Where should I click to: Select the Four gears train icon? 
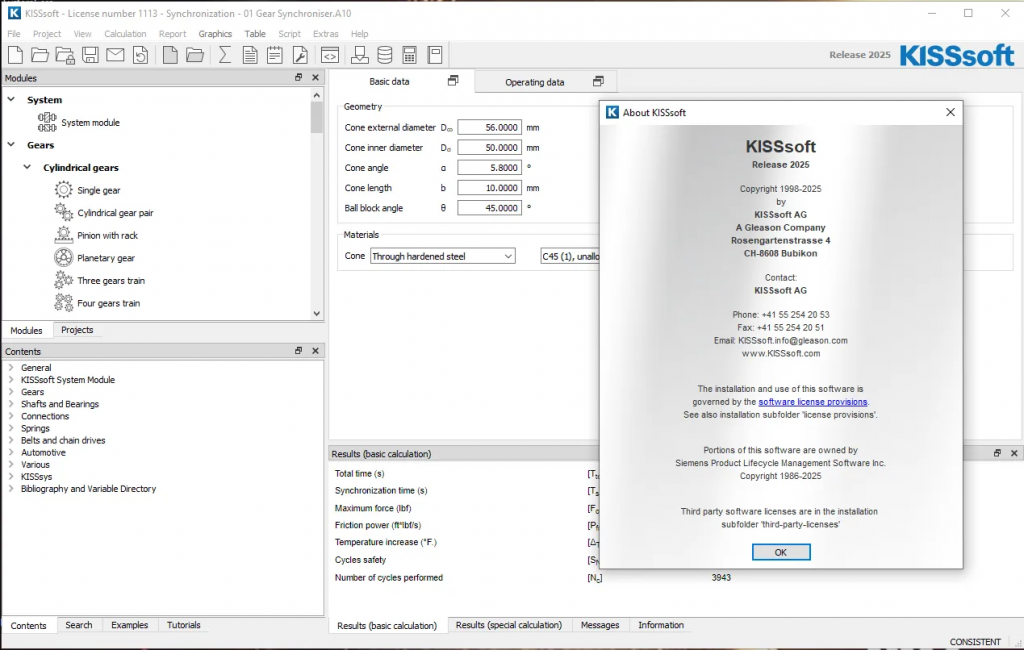pyautogui.click(x=63, y=302)
